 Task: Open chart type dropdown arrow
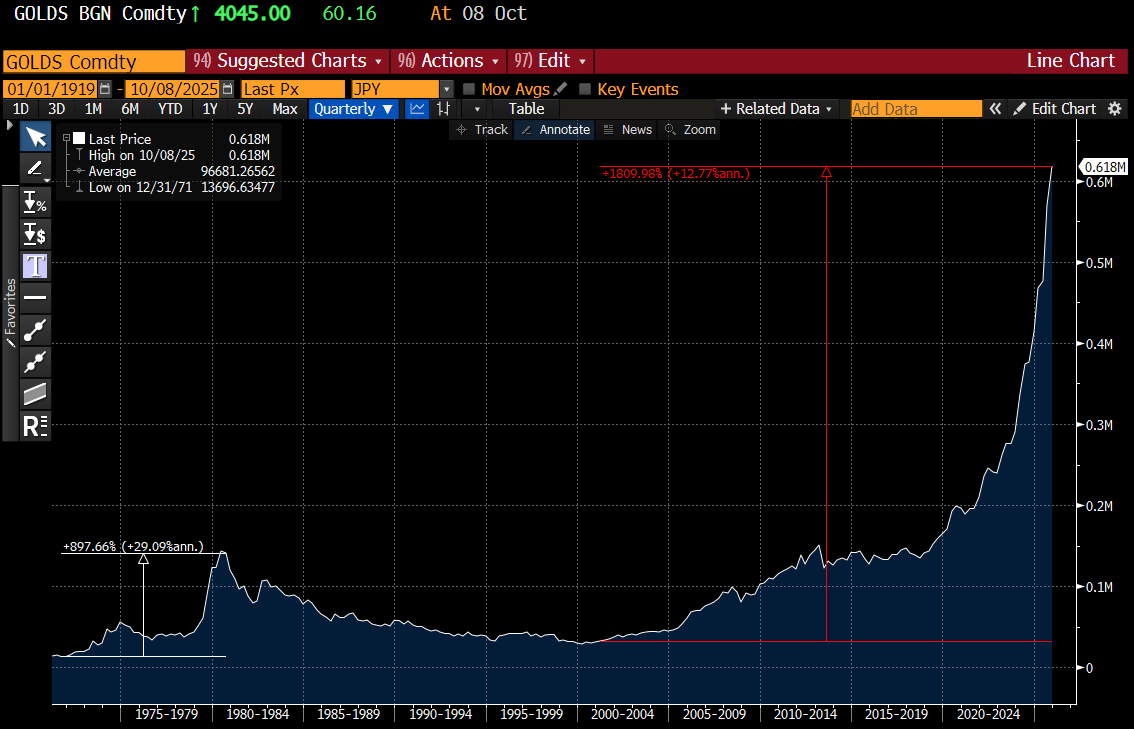click(477, 108)
